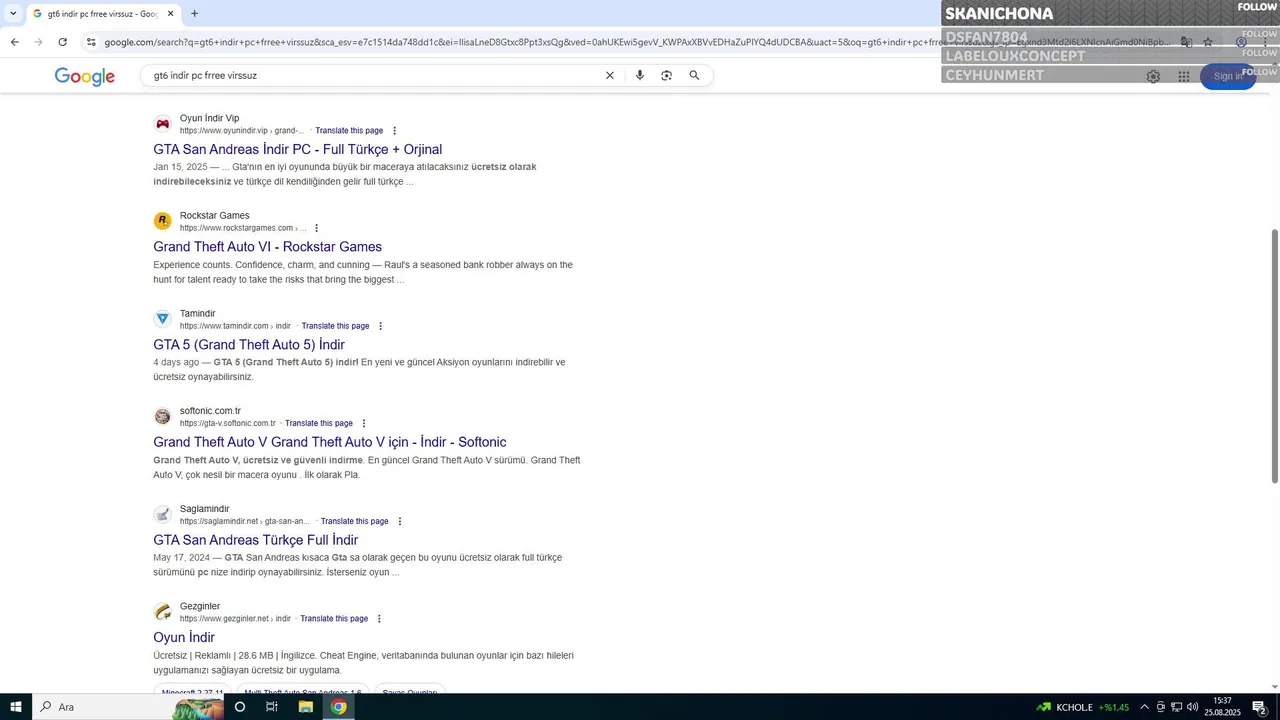The image size is (1280, 720).
Task: Open Chrome profile avatar icon
Action: pos(1241,42)
